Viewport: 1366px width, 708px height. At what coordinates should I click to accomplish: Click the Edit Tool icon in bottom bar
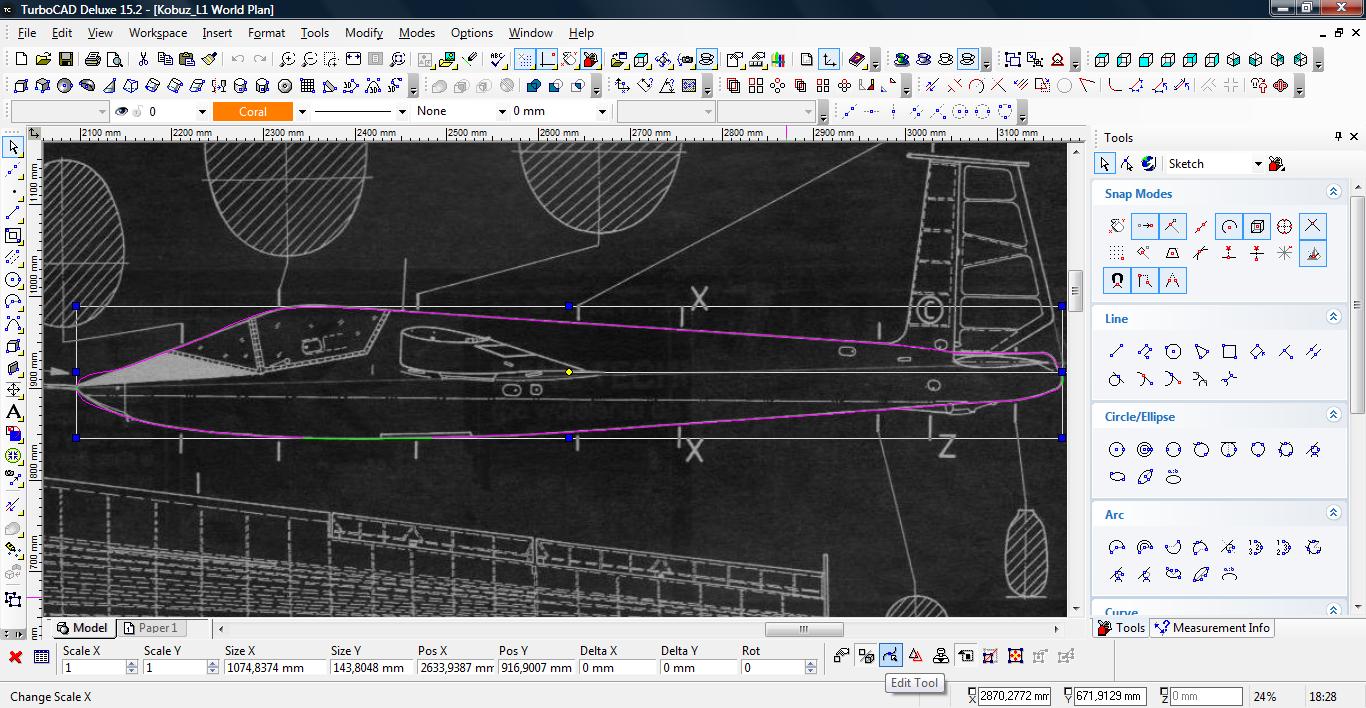pyautogui.click(x=890, y=656)
